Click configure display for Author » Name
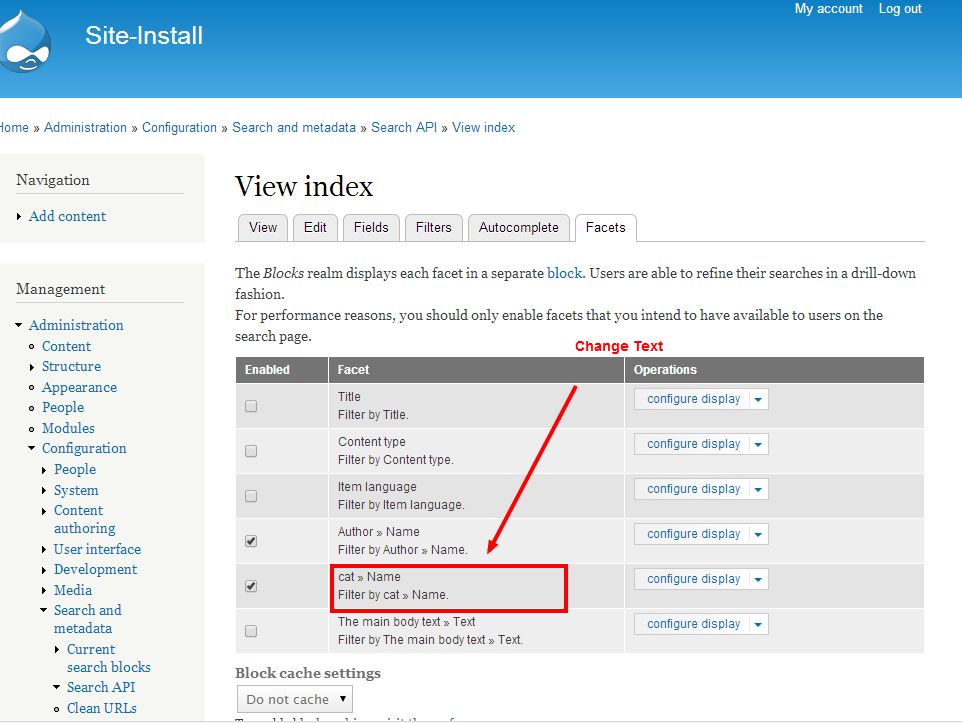Screen dimensions: 962x723 pos(693,534)
